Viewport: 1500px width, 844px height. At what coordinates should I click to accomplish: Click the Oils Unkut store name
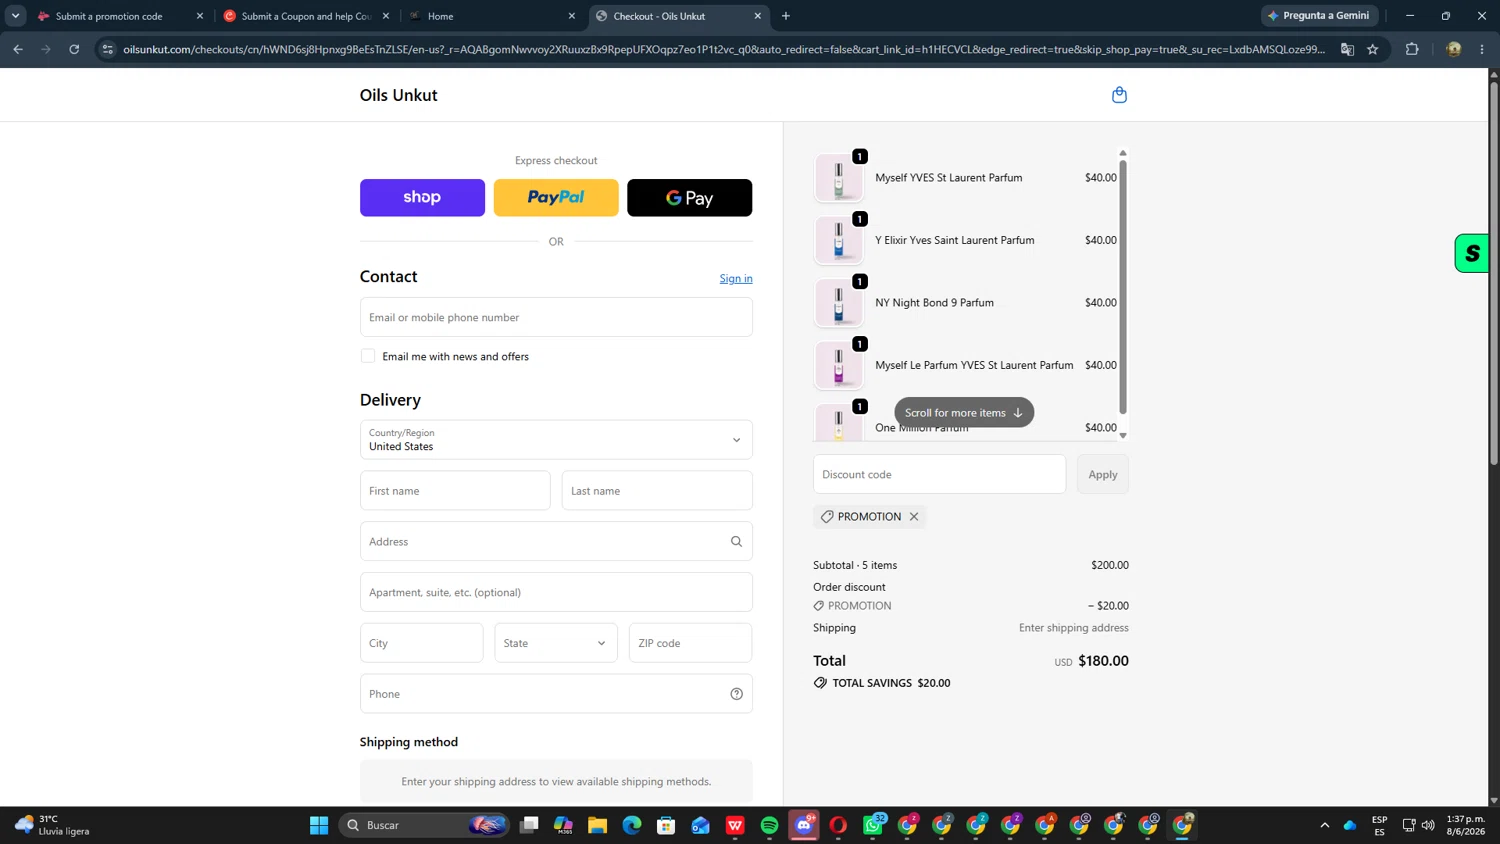[398, 95]
